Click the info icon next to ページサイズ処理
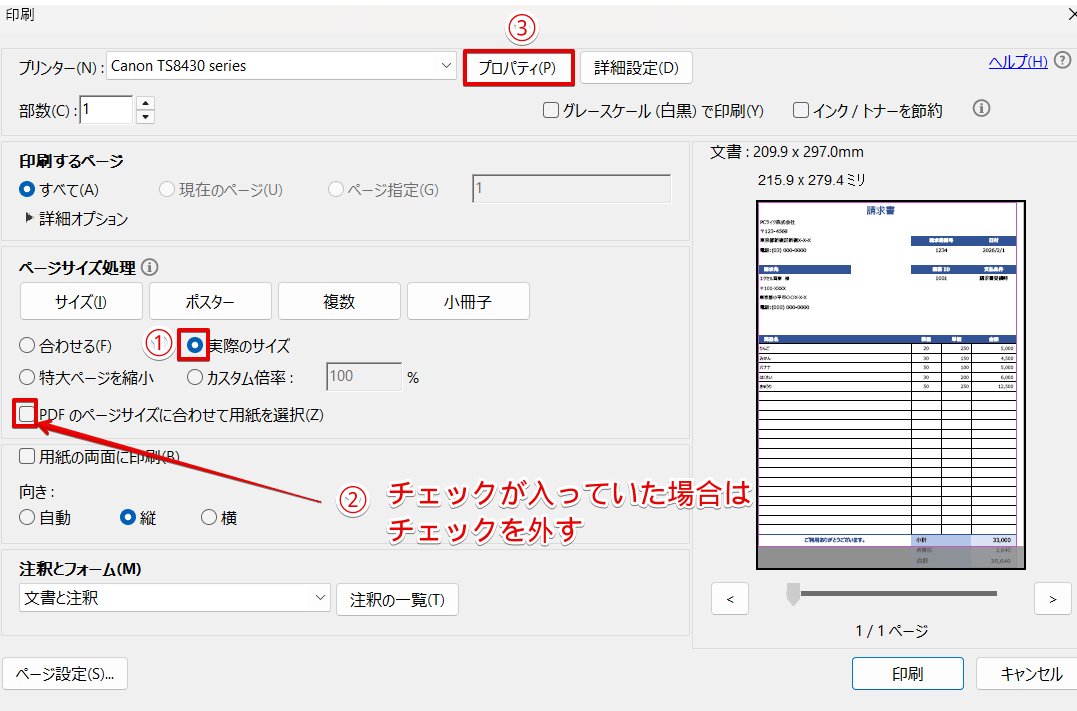Screen dimensions: 1077x711 point(150,267)
